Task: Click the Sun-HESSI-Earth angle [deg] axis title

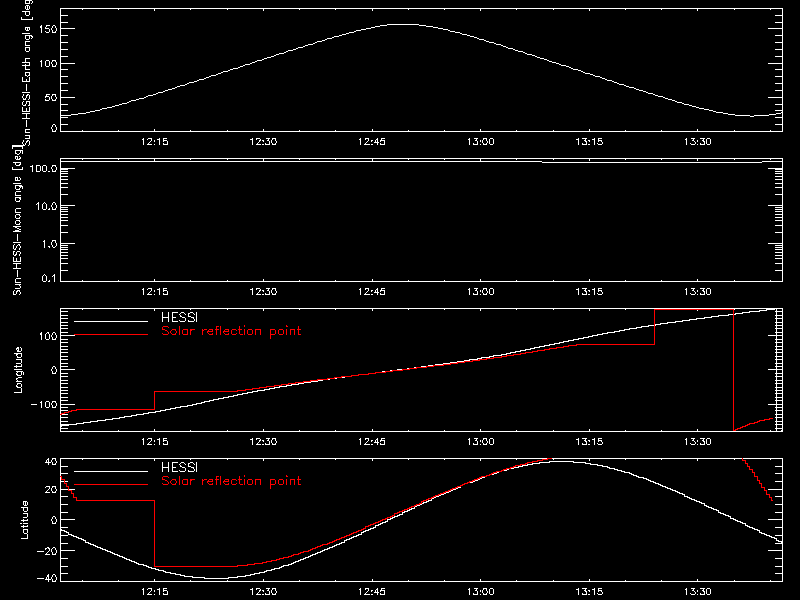Action: (x=28, y=72)
